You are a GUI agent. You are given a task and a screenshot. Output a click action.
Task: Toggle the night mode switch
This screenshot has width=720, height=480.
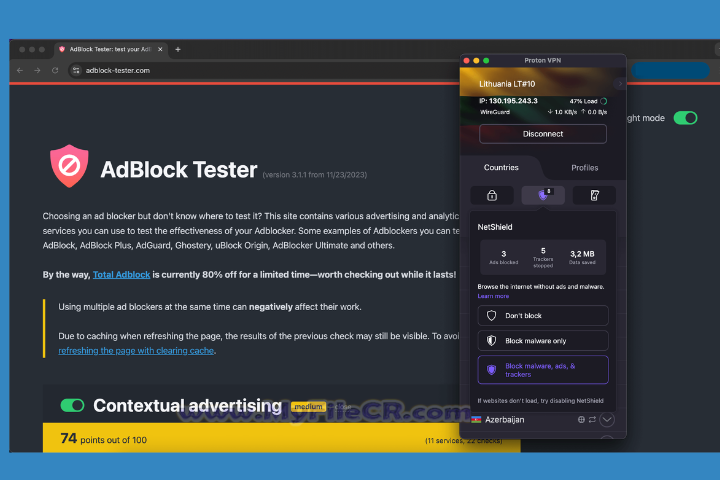pyautogui.click(x=685, y=118)
